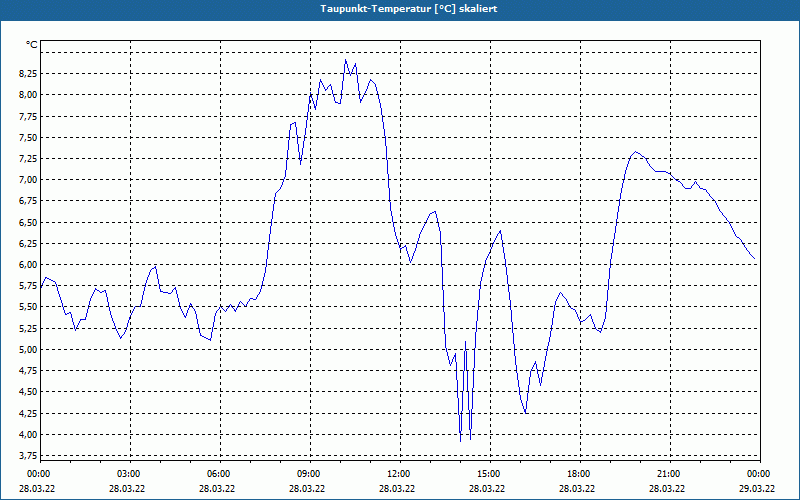Click the 09:00 time label
800x500 pixels.
[309, 474]
